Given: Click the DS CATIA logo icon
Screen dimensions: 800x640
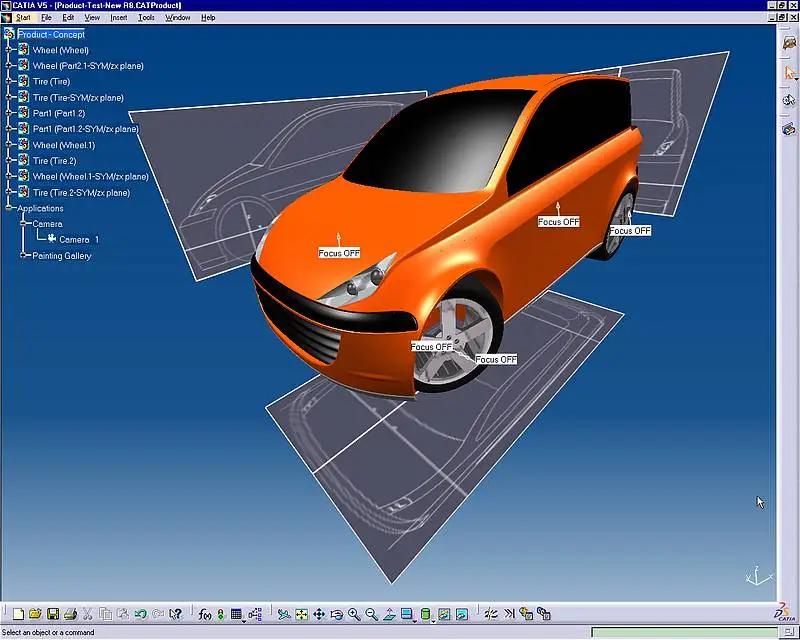Looking at the screenshot, I should pos(785,612).
